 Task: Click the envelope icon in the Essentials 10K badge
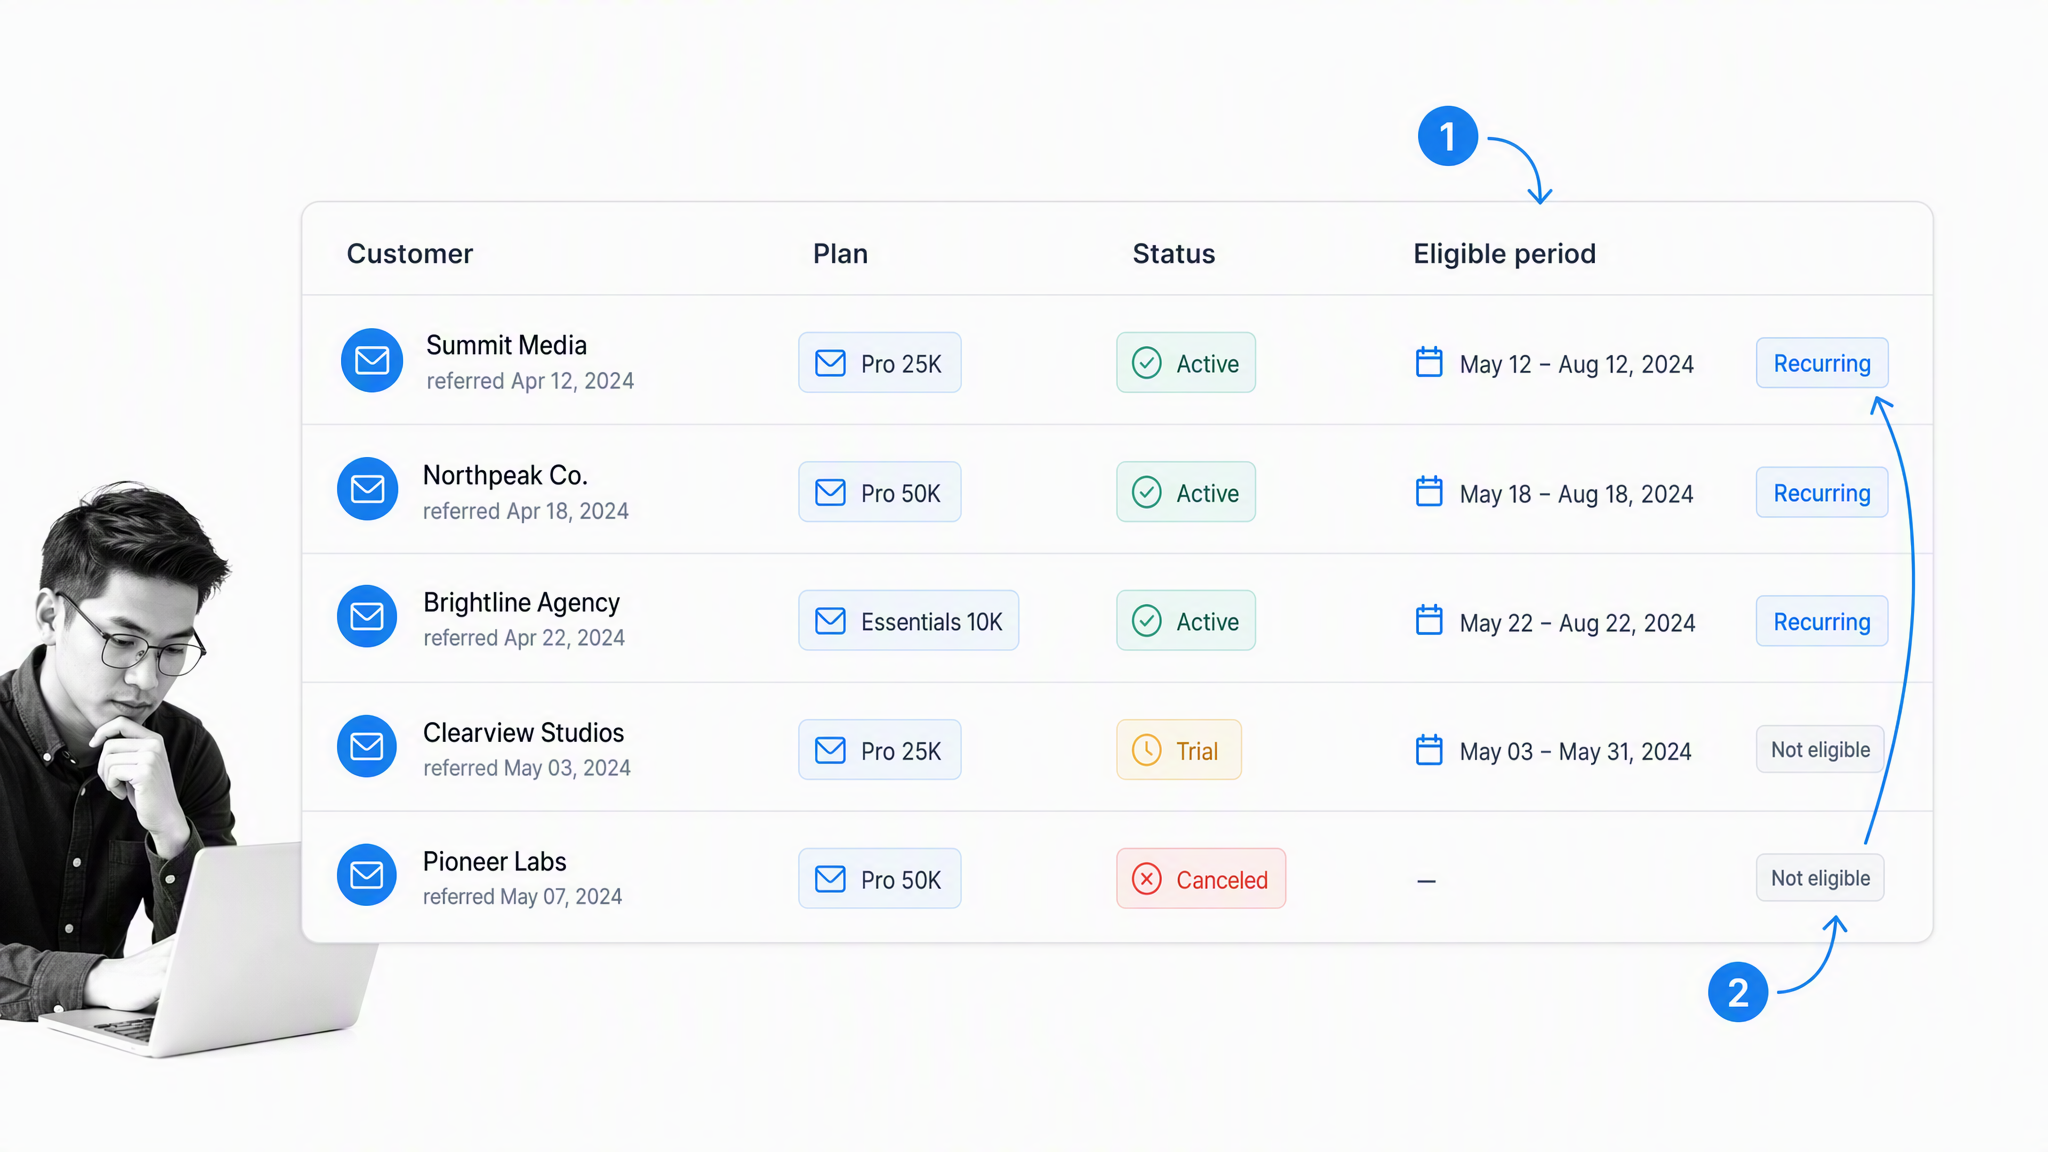(x=830, y=620)
